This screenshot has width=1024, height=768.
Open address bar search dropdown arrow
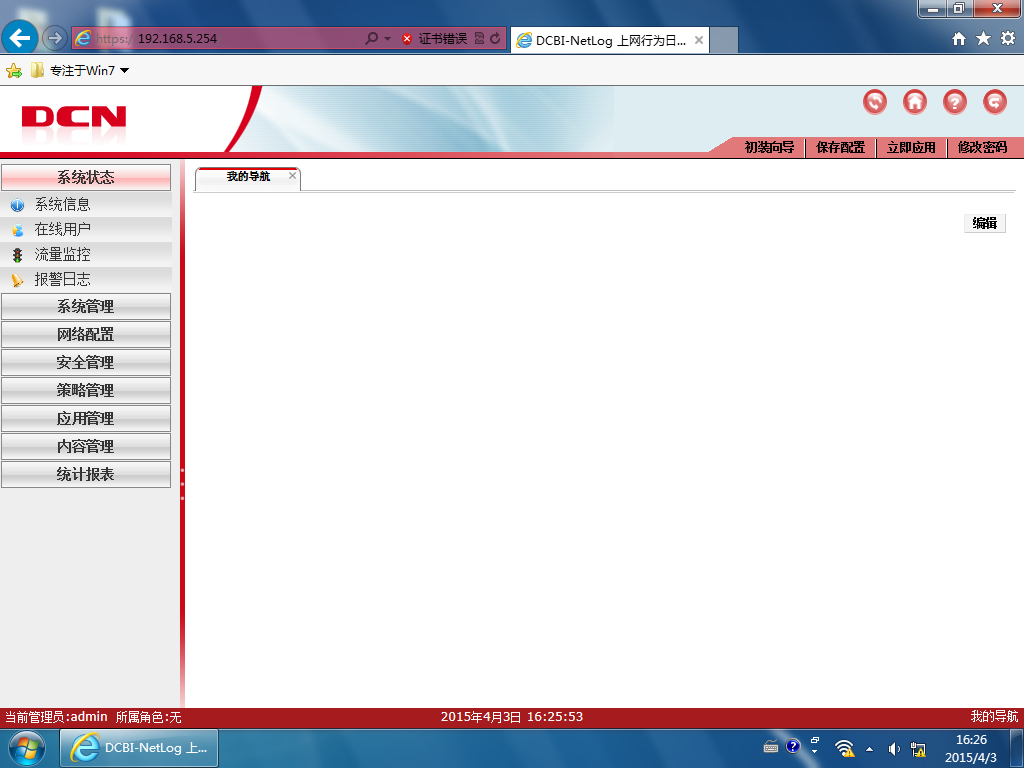click(387, 39)
